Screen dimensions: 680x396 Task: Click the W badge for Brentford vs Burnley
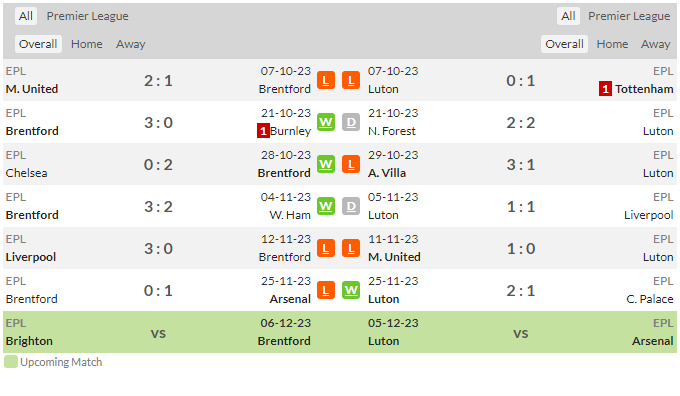326,122
